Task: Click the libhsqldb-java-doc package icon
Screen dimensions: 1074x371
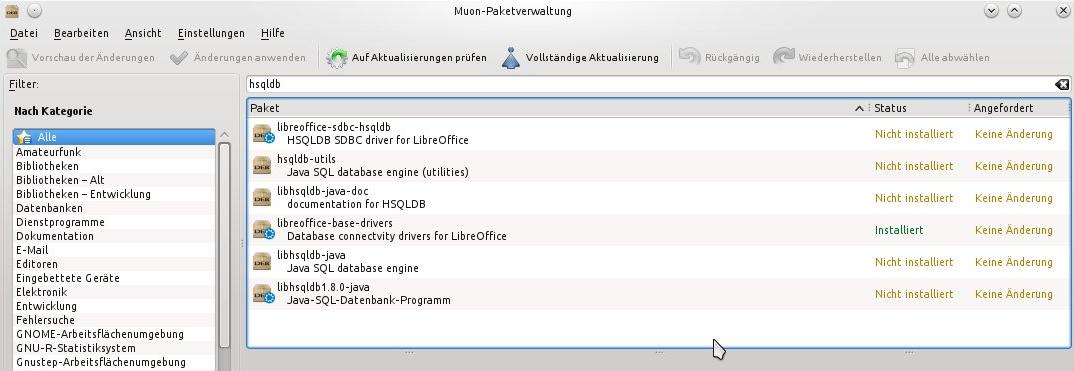Action: coord(263,198)
